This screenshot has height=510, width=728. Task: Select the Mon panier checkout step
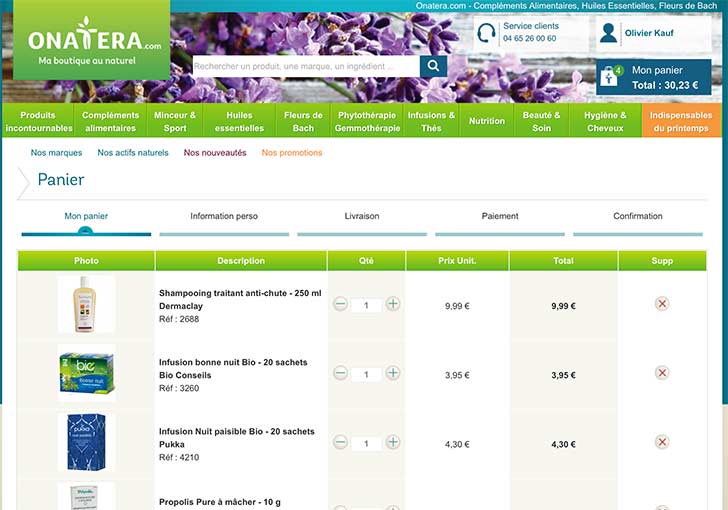86,216
